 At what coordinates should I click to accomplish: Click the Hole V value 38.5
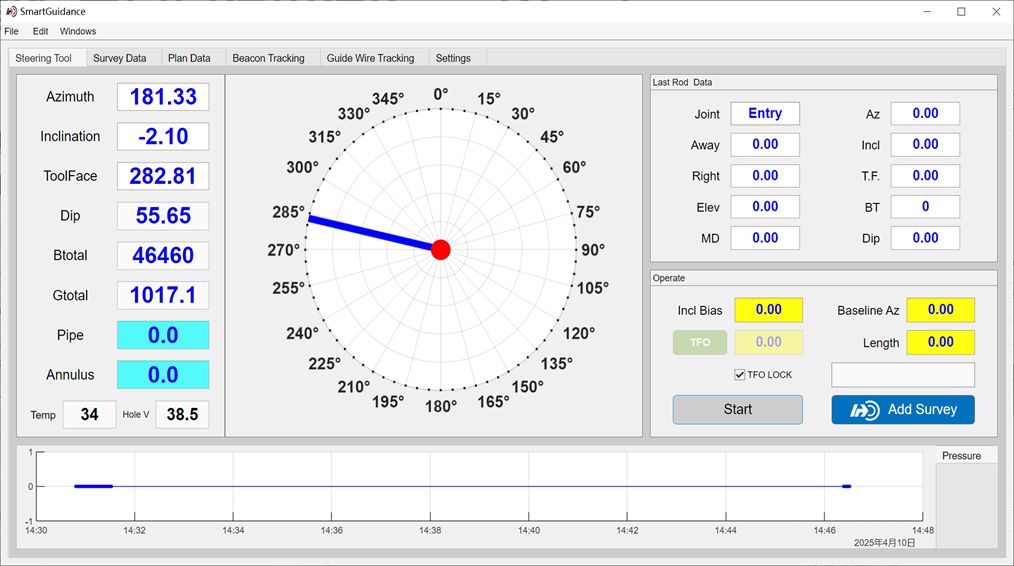[182, 415]
